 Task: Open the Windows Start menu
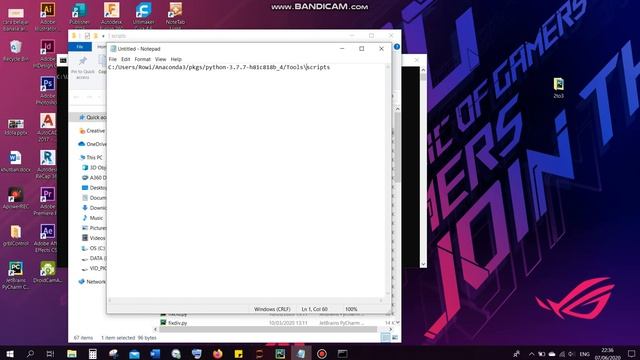coord(10,353)
